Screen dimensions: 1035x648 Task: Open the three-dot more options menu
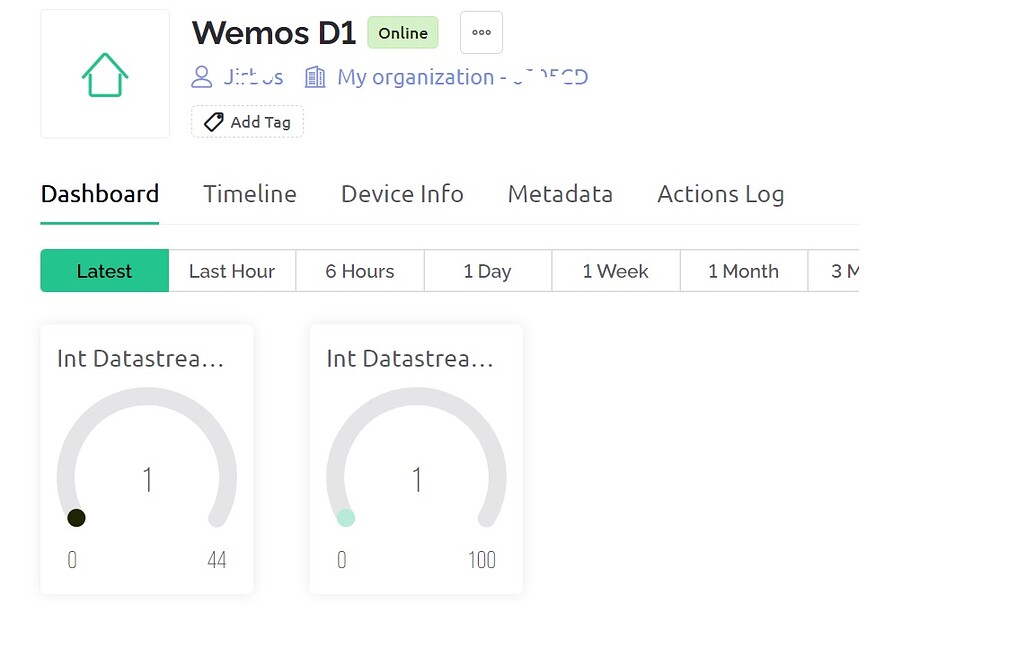[x=481, y=33]
